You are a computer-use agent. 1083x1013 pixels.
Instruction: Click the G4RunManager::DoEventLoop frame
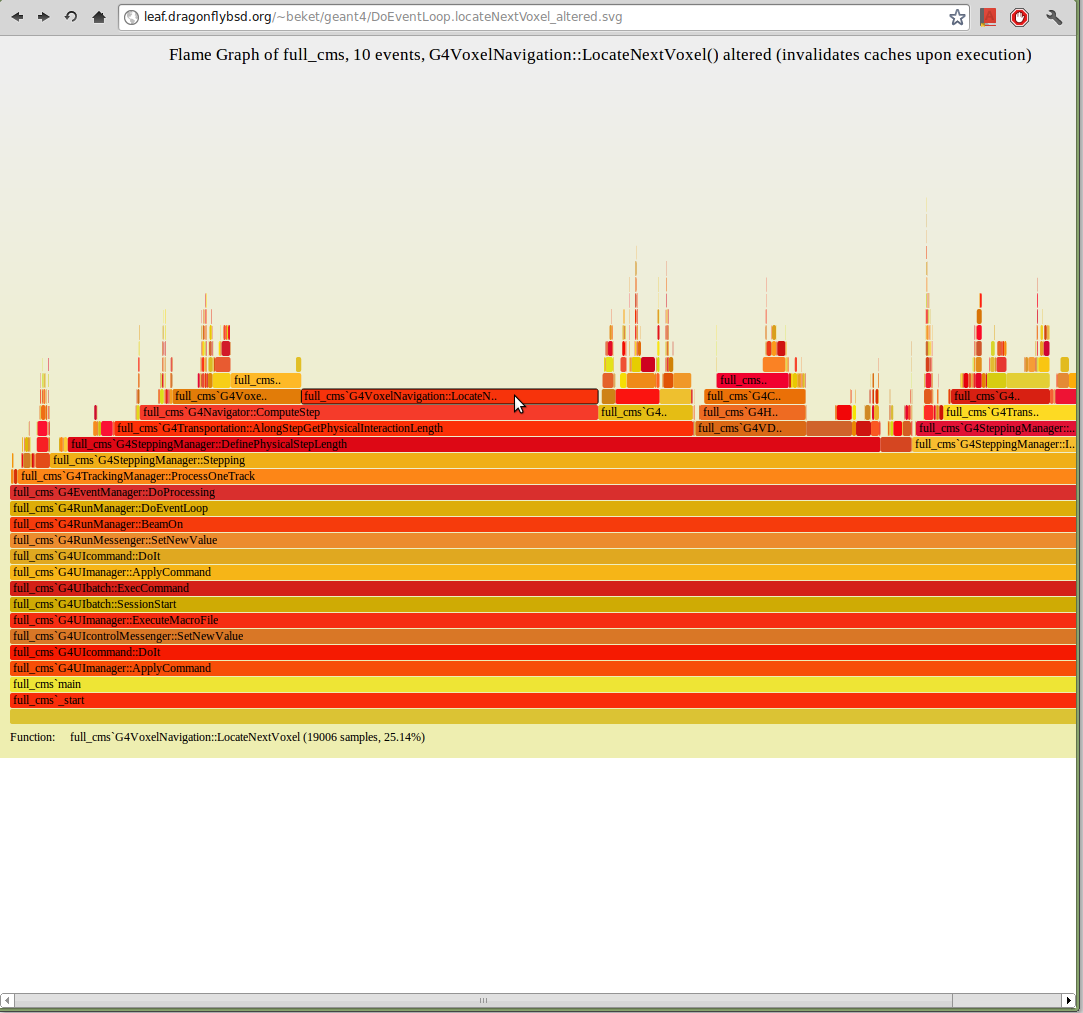(542, 508)
